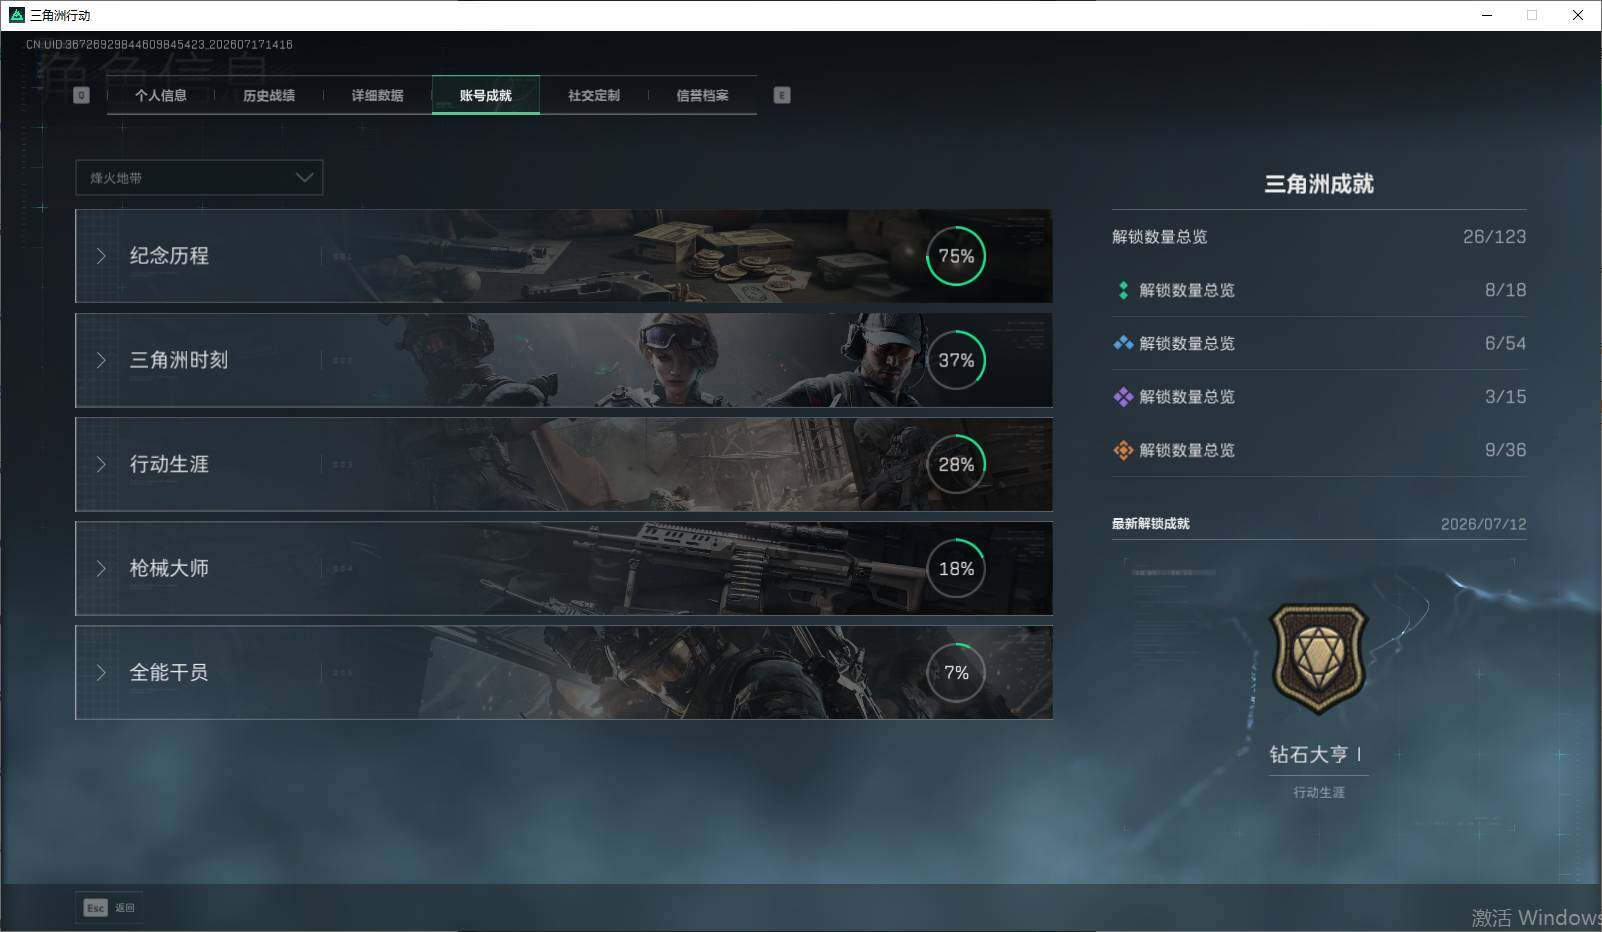This screenshot has width=1602, height=932.
Task: Expand the 三角洲时刻 category chevron
Action: [101, 360]
